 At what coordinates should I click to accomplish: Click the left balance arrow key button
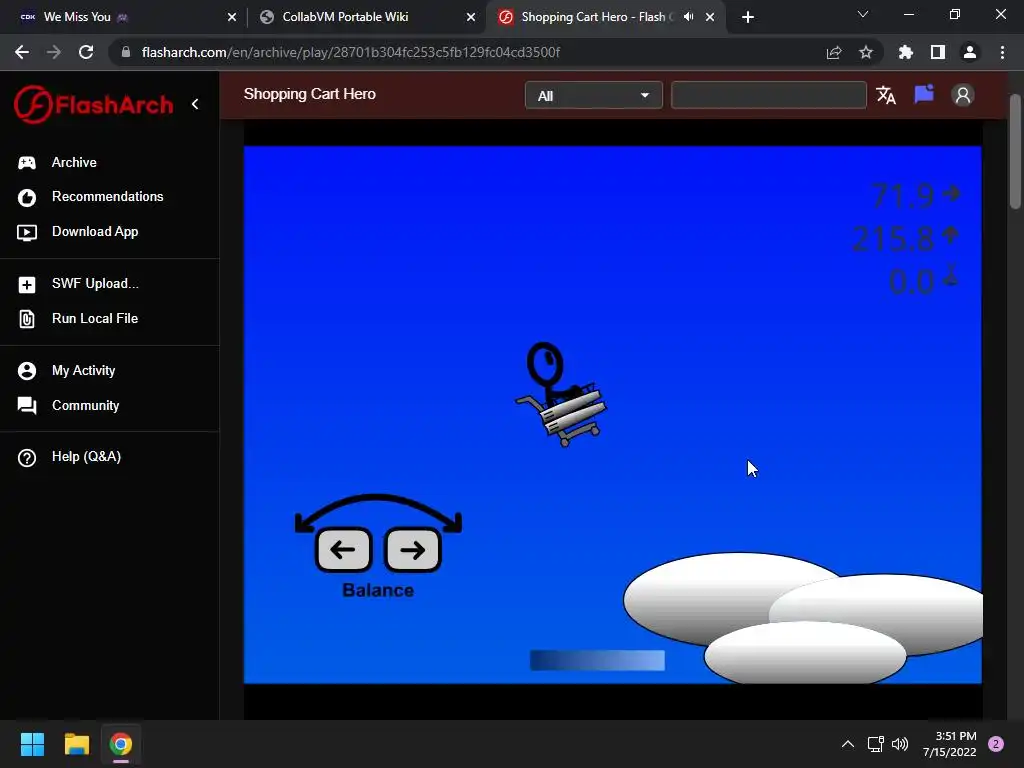pyautogui.click(x=344, y=550)
